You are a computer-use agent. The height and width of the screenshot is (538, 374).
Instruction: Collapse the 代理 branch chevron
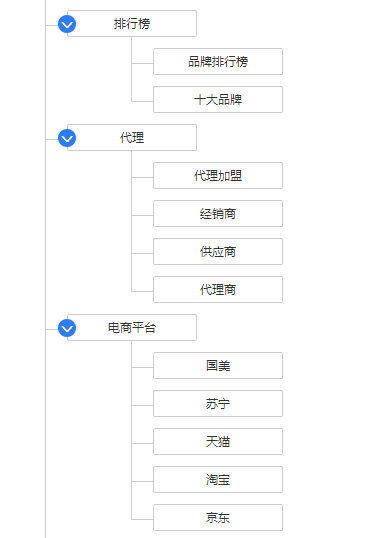click(x=67, y=138)
